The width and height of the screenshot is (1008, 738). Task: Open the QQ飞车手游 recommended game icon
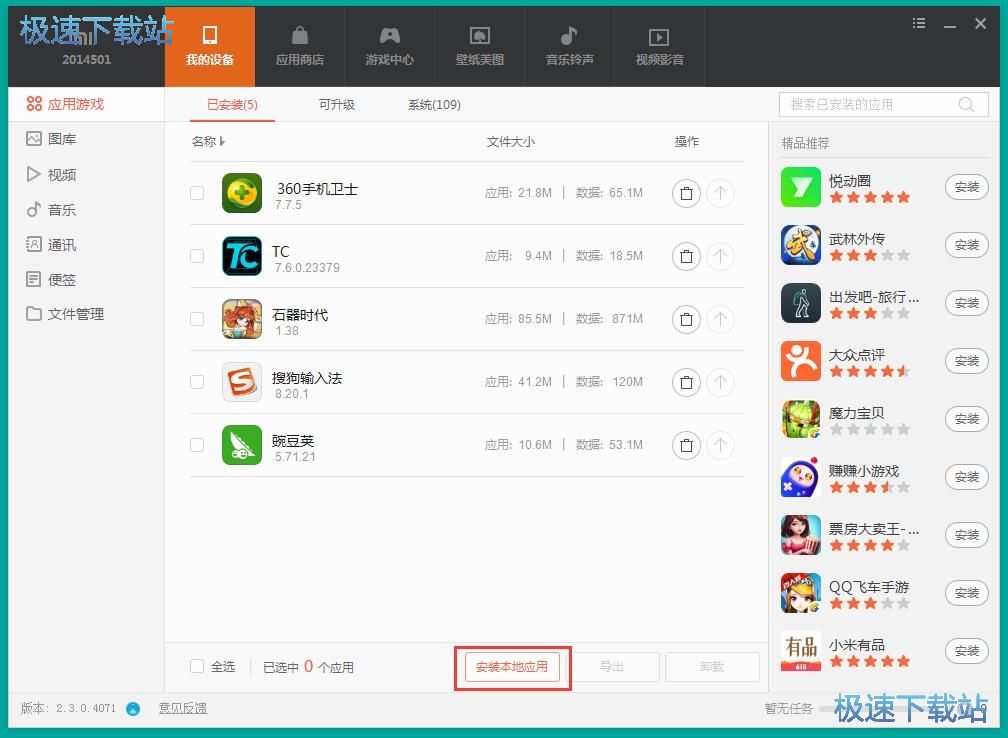801,593
